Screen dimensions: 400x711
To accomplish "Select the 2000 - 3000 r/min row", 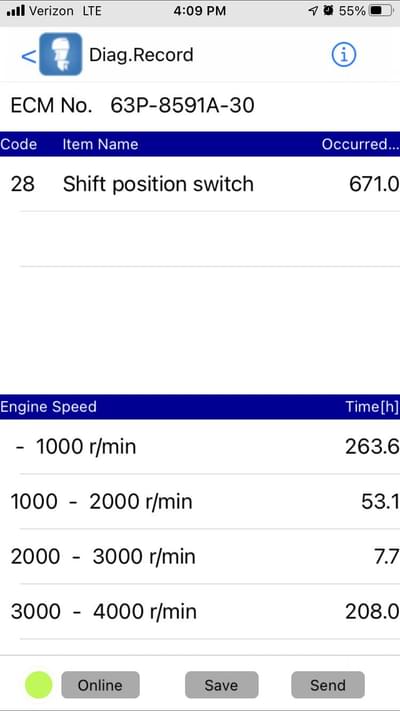I will point(200,556).
